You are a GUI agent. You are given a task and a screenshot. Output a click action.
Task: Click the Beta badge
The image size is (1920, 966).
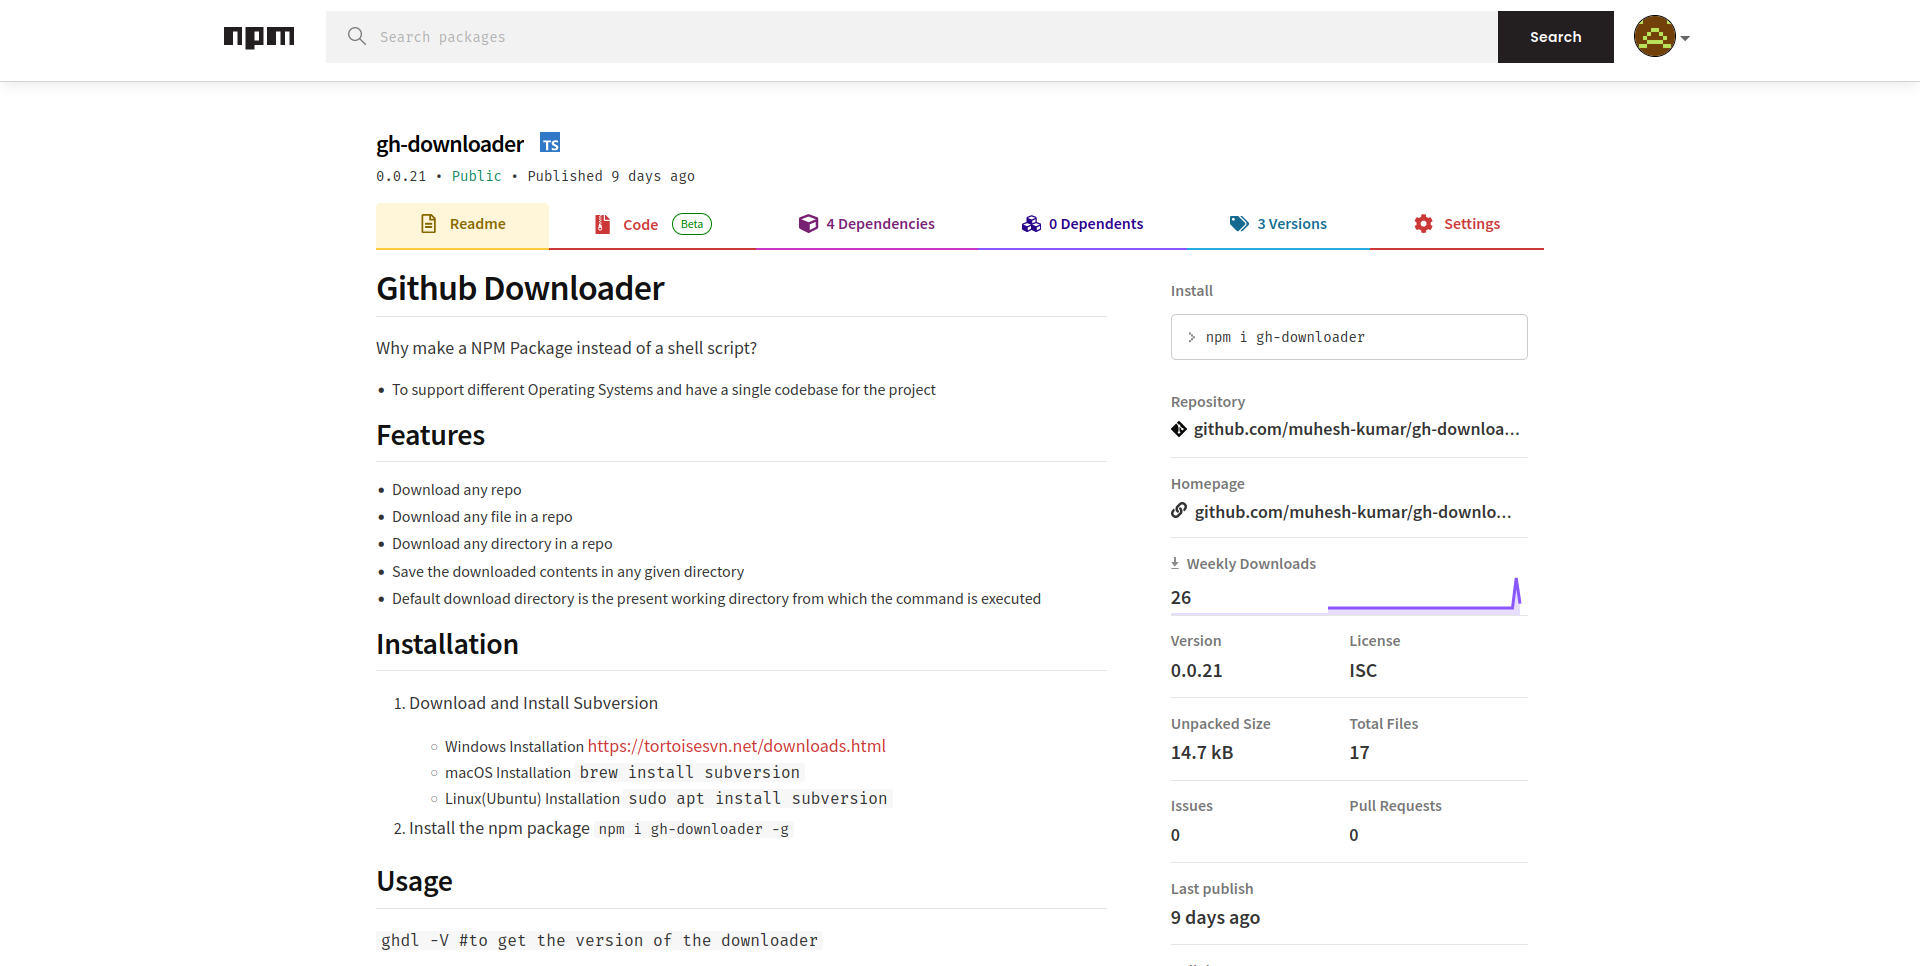pos(692,224)
